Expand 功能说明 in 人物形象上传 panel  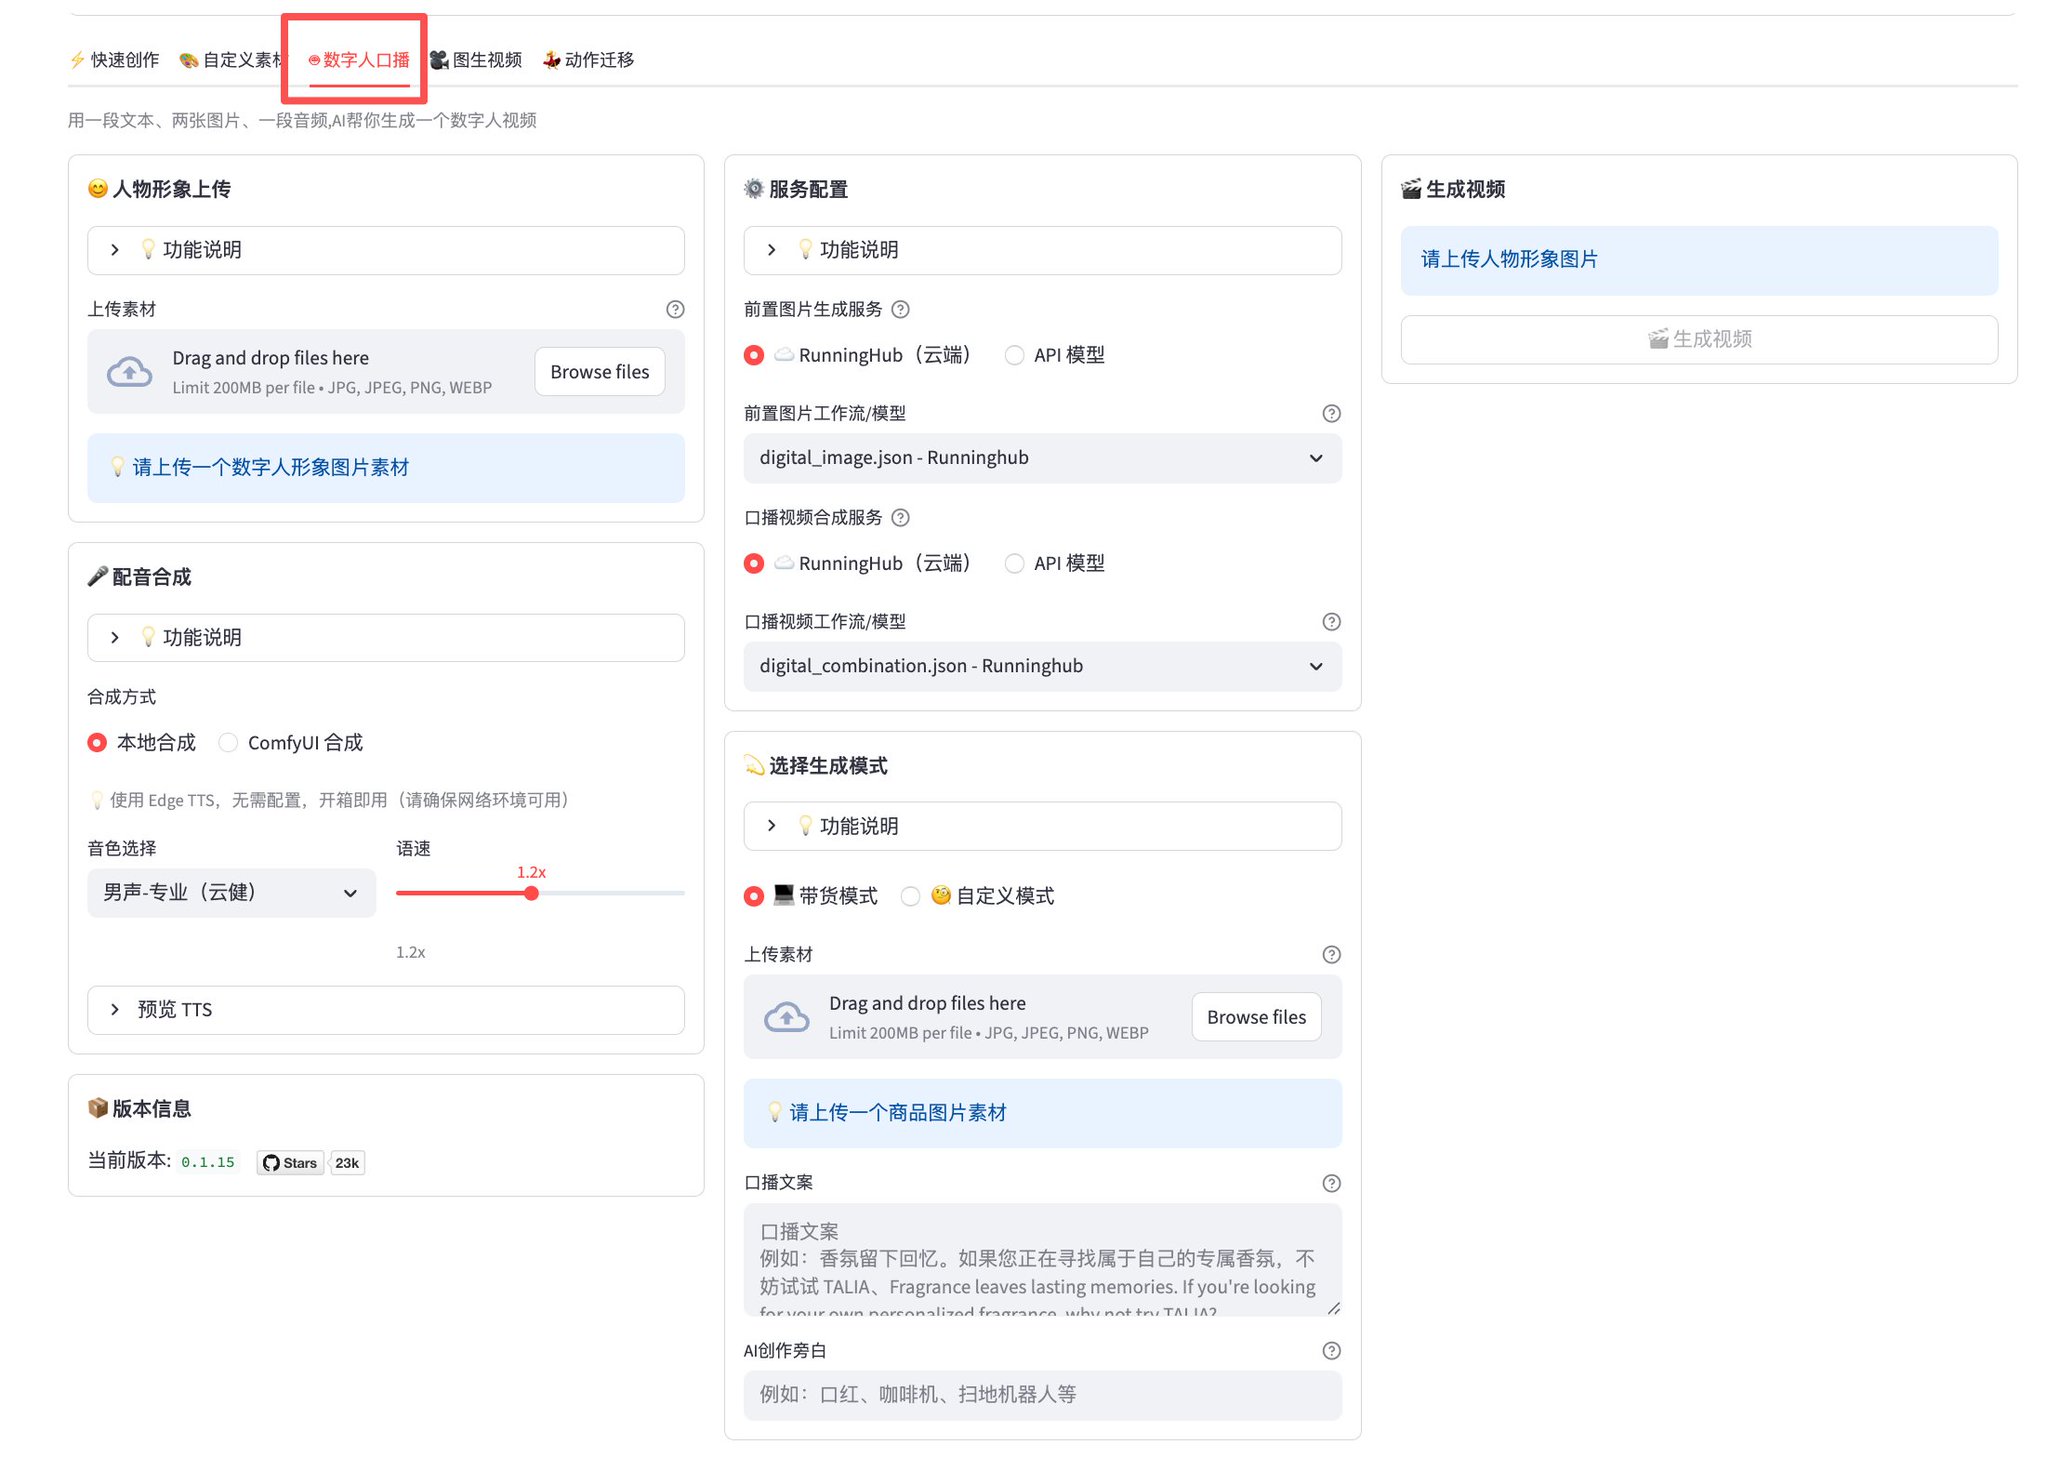coord(386,250)
